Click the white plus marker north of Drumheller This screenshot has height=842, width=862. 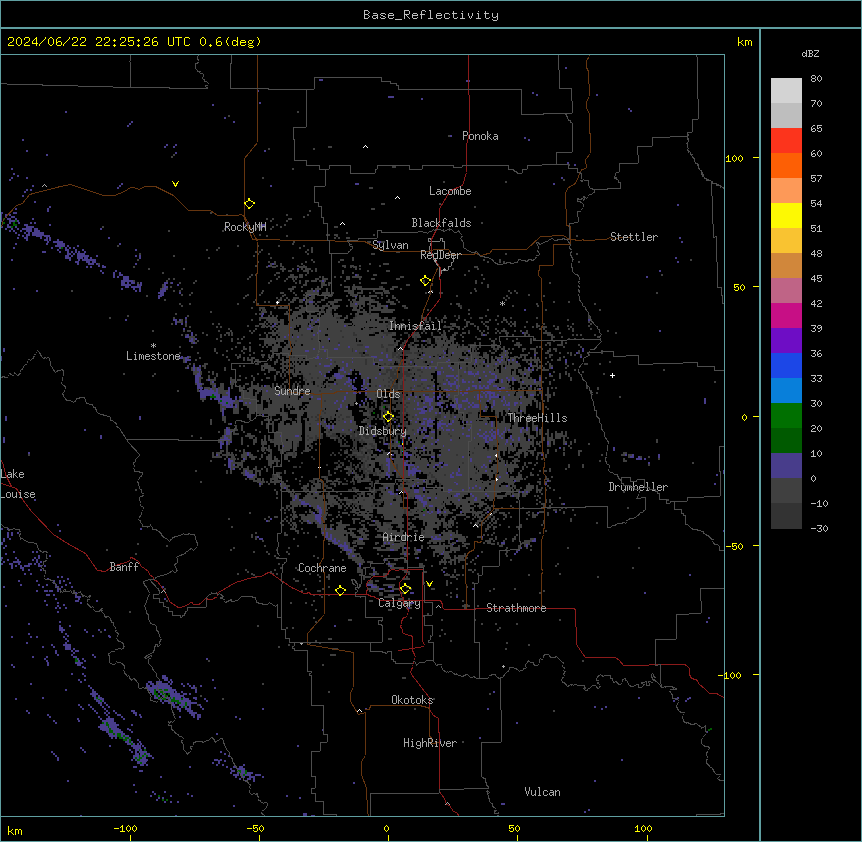(x=612, y=375)
